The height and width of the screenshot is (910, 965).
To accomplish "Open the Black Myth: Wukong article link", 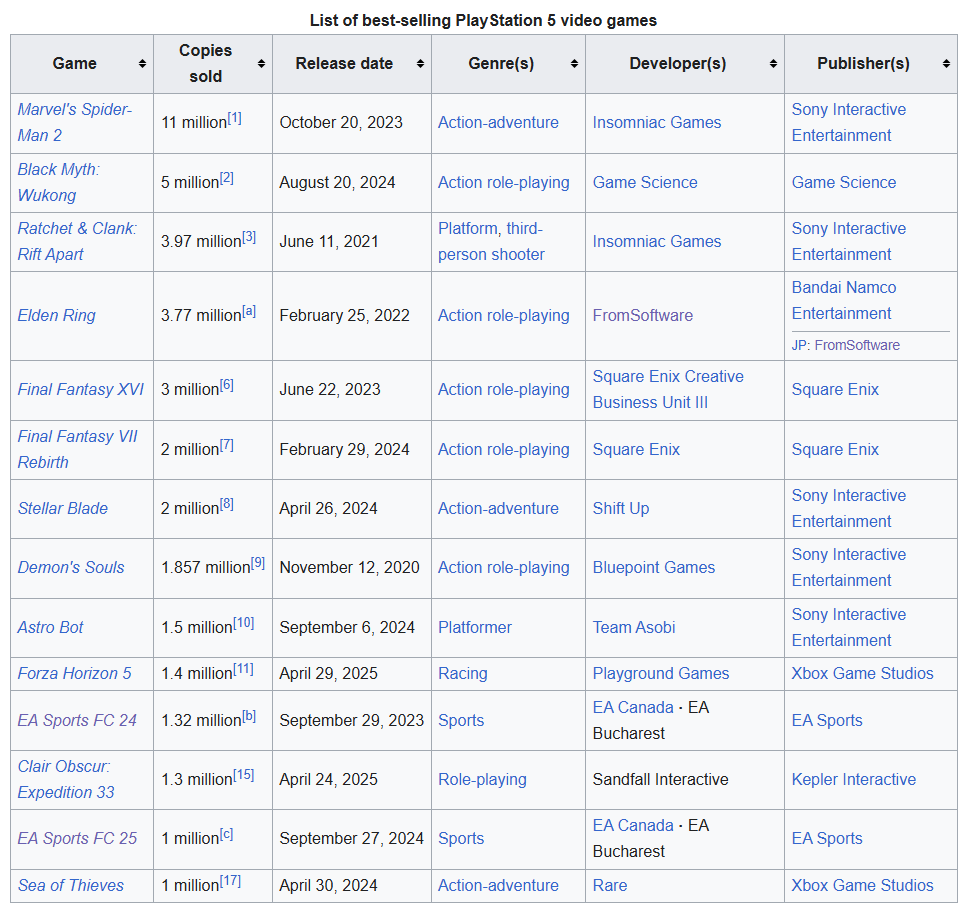I will (x=58, y=182).
